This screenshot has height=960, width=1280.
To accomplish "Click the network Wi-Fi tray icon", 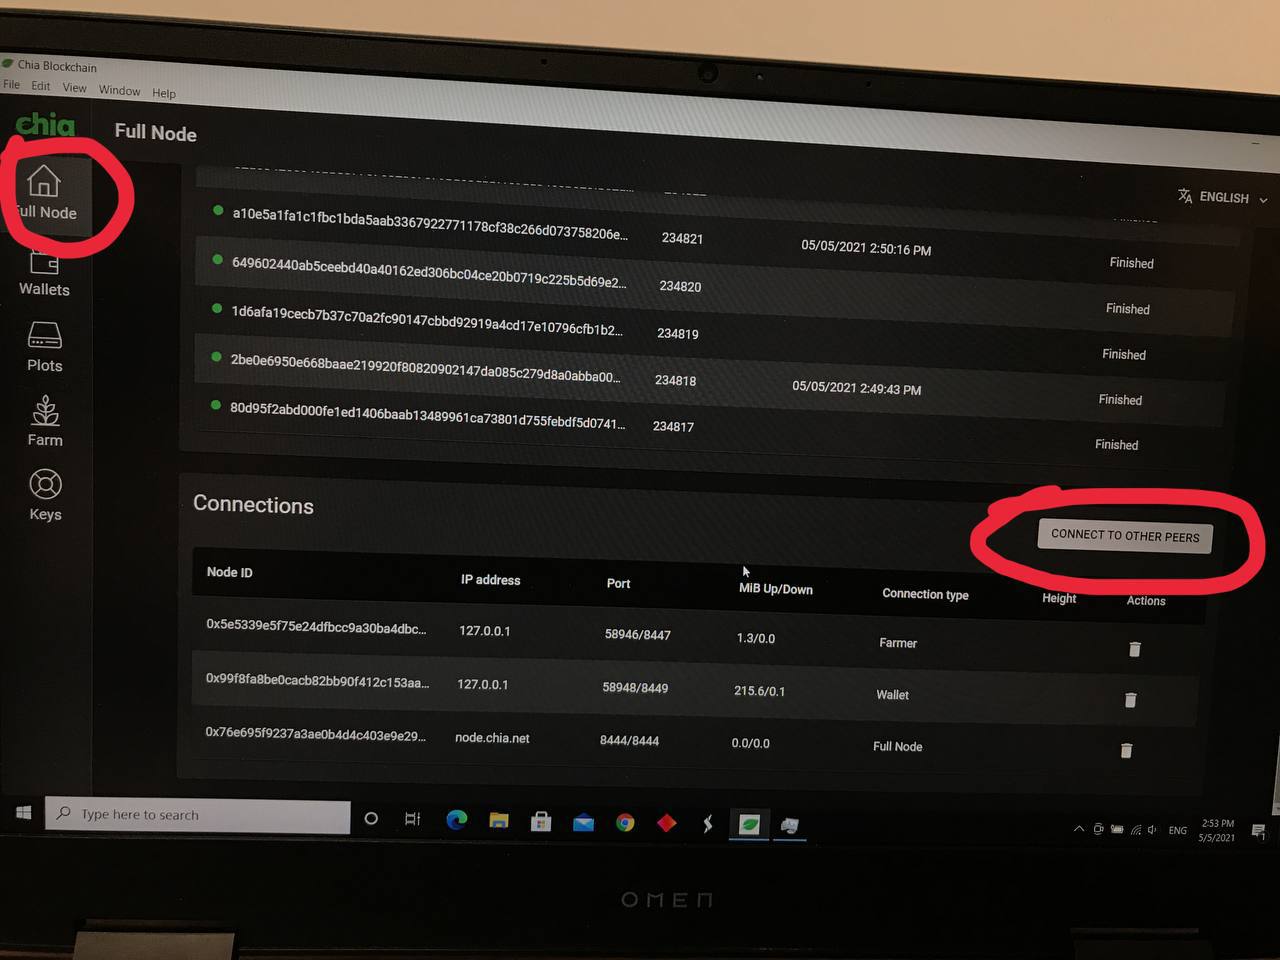I will (x=1135, y=830).
